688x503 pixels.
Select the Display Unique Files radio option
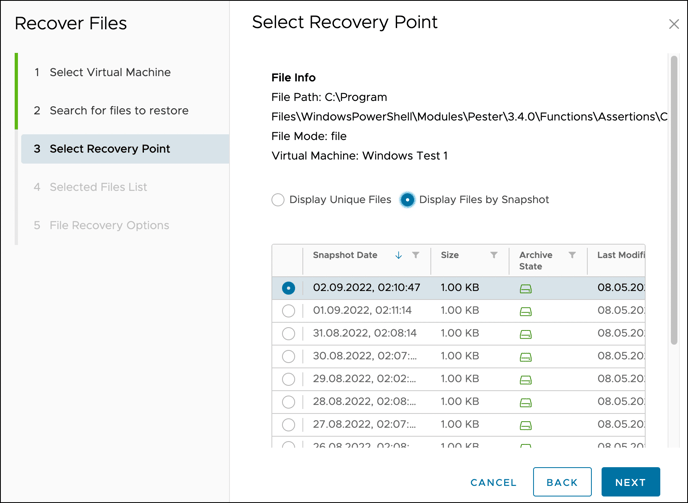coord(278,200)
